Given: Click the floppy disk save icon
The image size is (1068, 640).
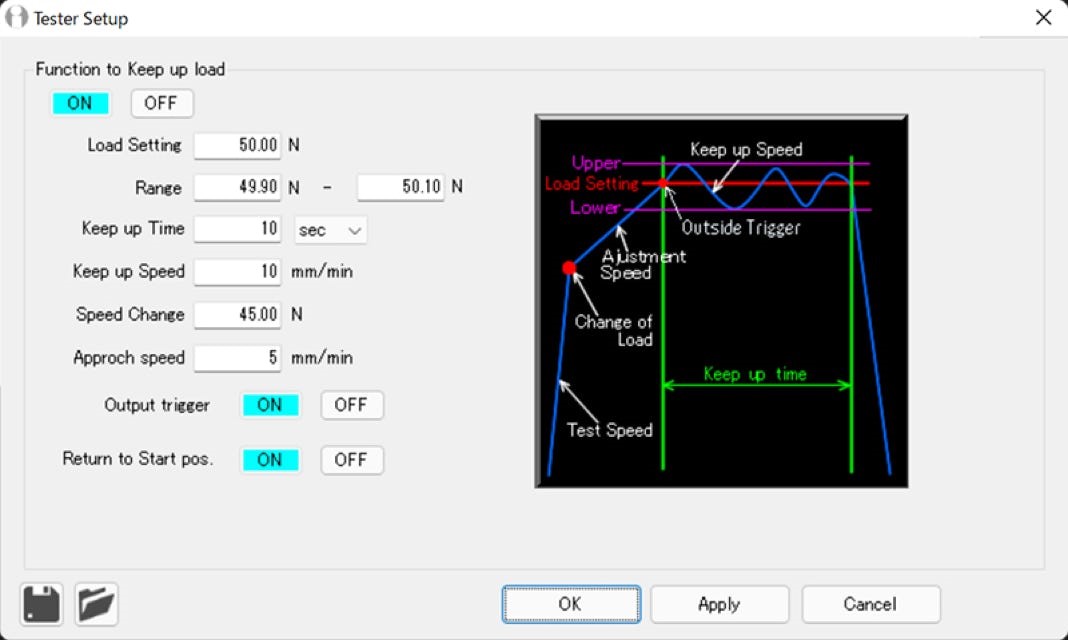Looking at the screenshot, I should click(x=41, y=604).
